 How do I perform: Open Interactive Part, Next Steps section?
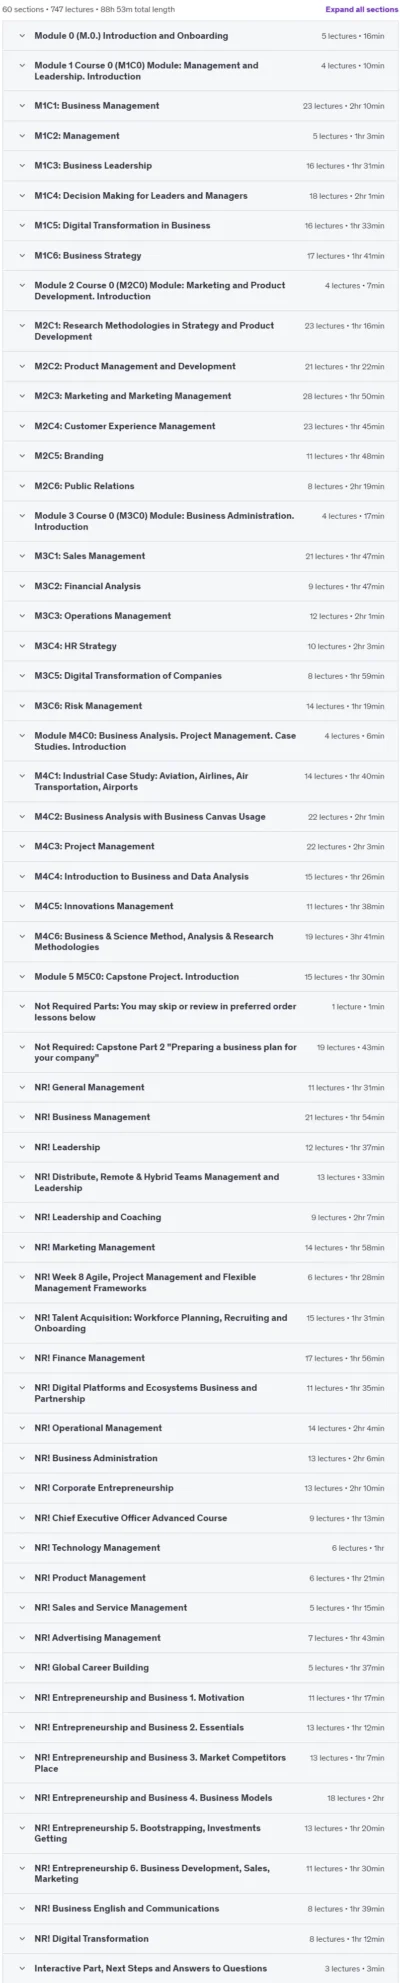200,1968
